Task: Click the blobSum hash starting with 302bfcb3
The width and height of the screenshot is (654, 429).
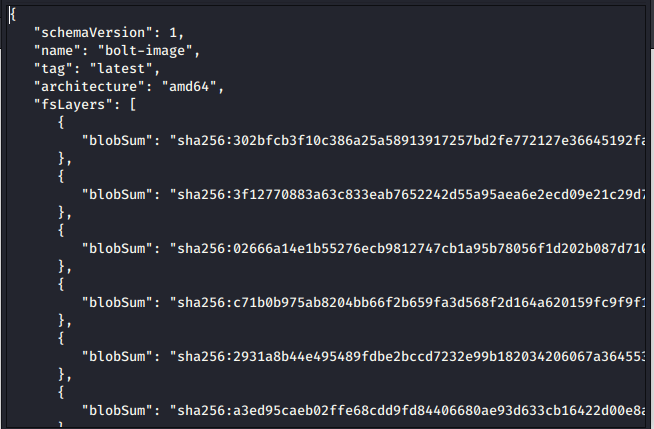Action: pos(410,139)
